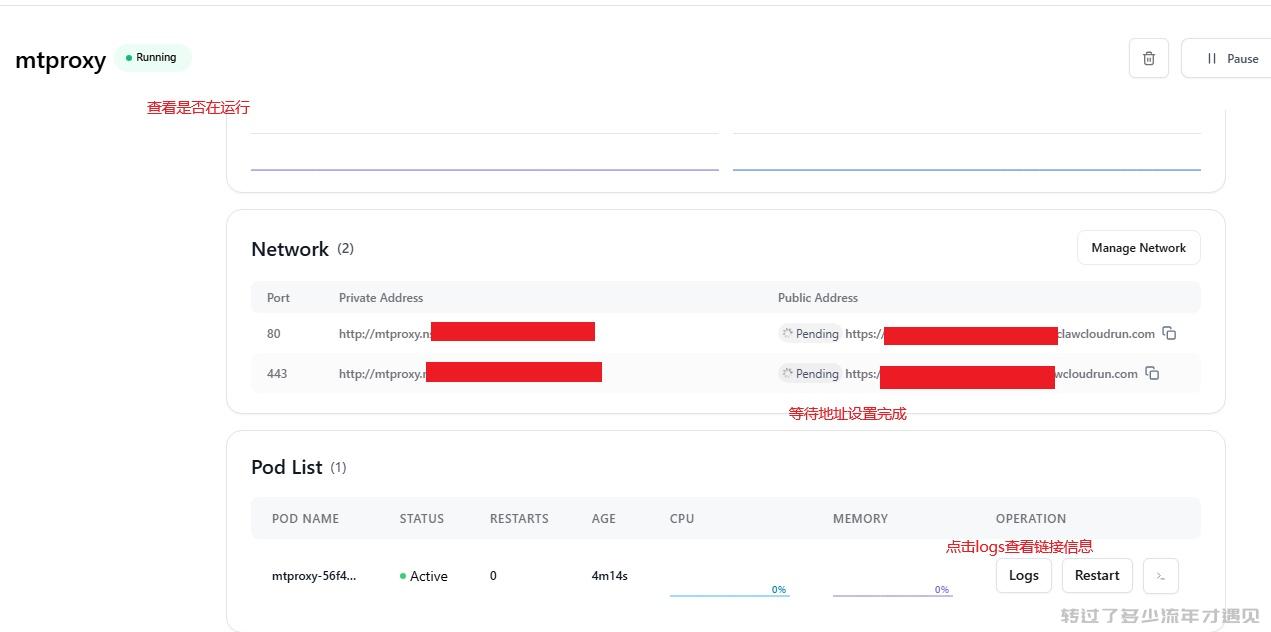Click the Network heading

tap(290, 249)
